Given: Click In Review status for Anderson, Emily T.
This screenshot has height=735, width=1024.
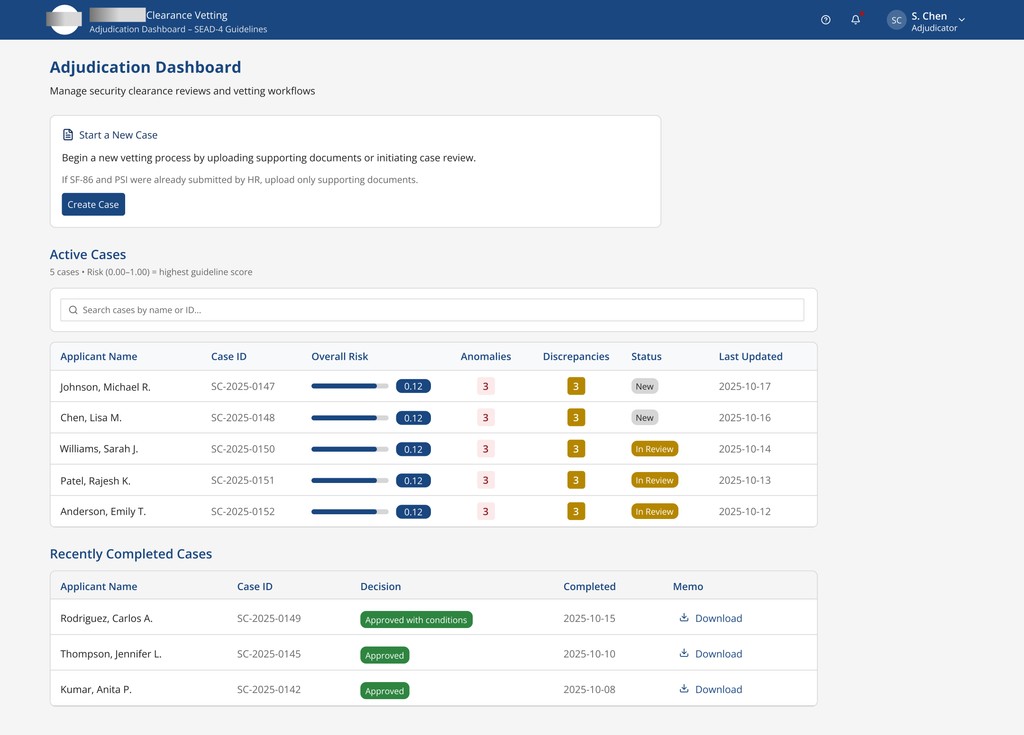Looking at the screenshot, I should point(654,512).
